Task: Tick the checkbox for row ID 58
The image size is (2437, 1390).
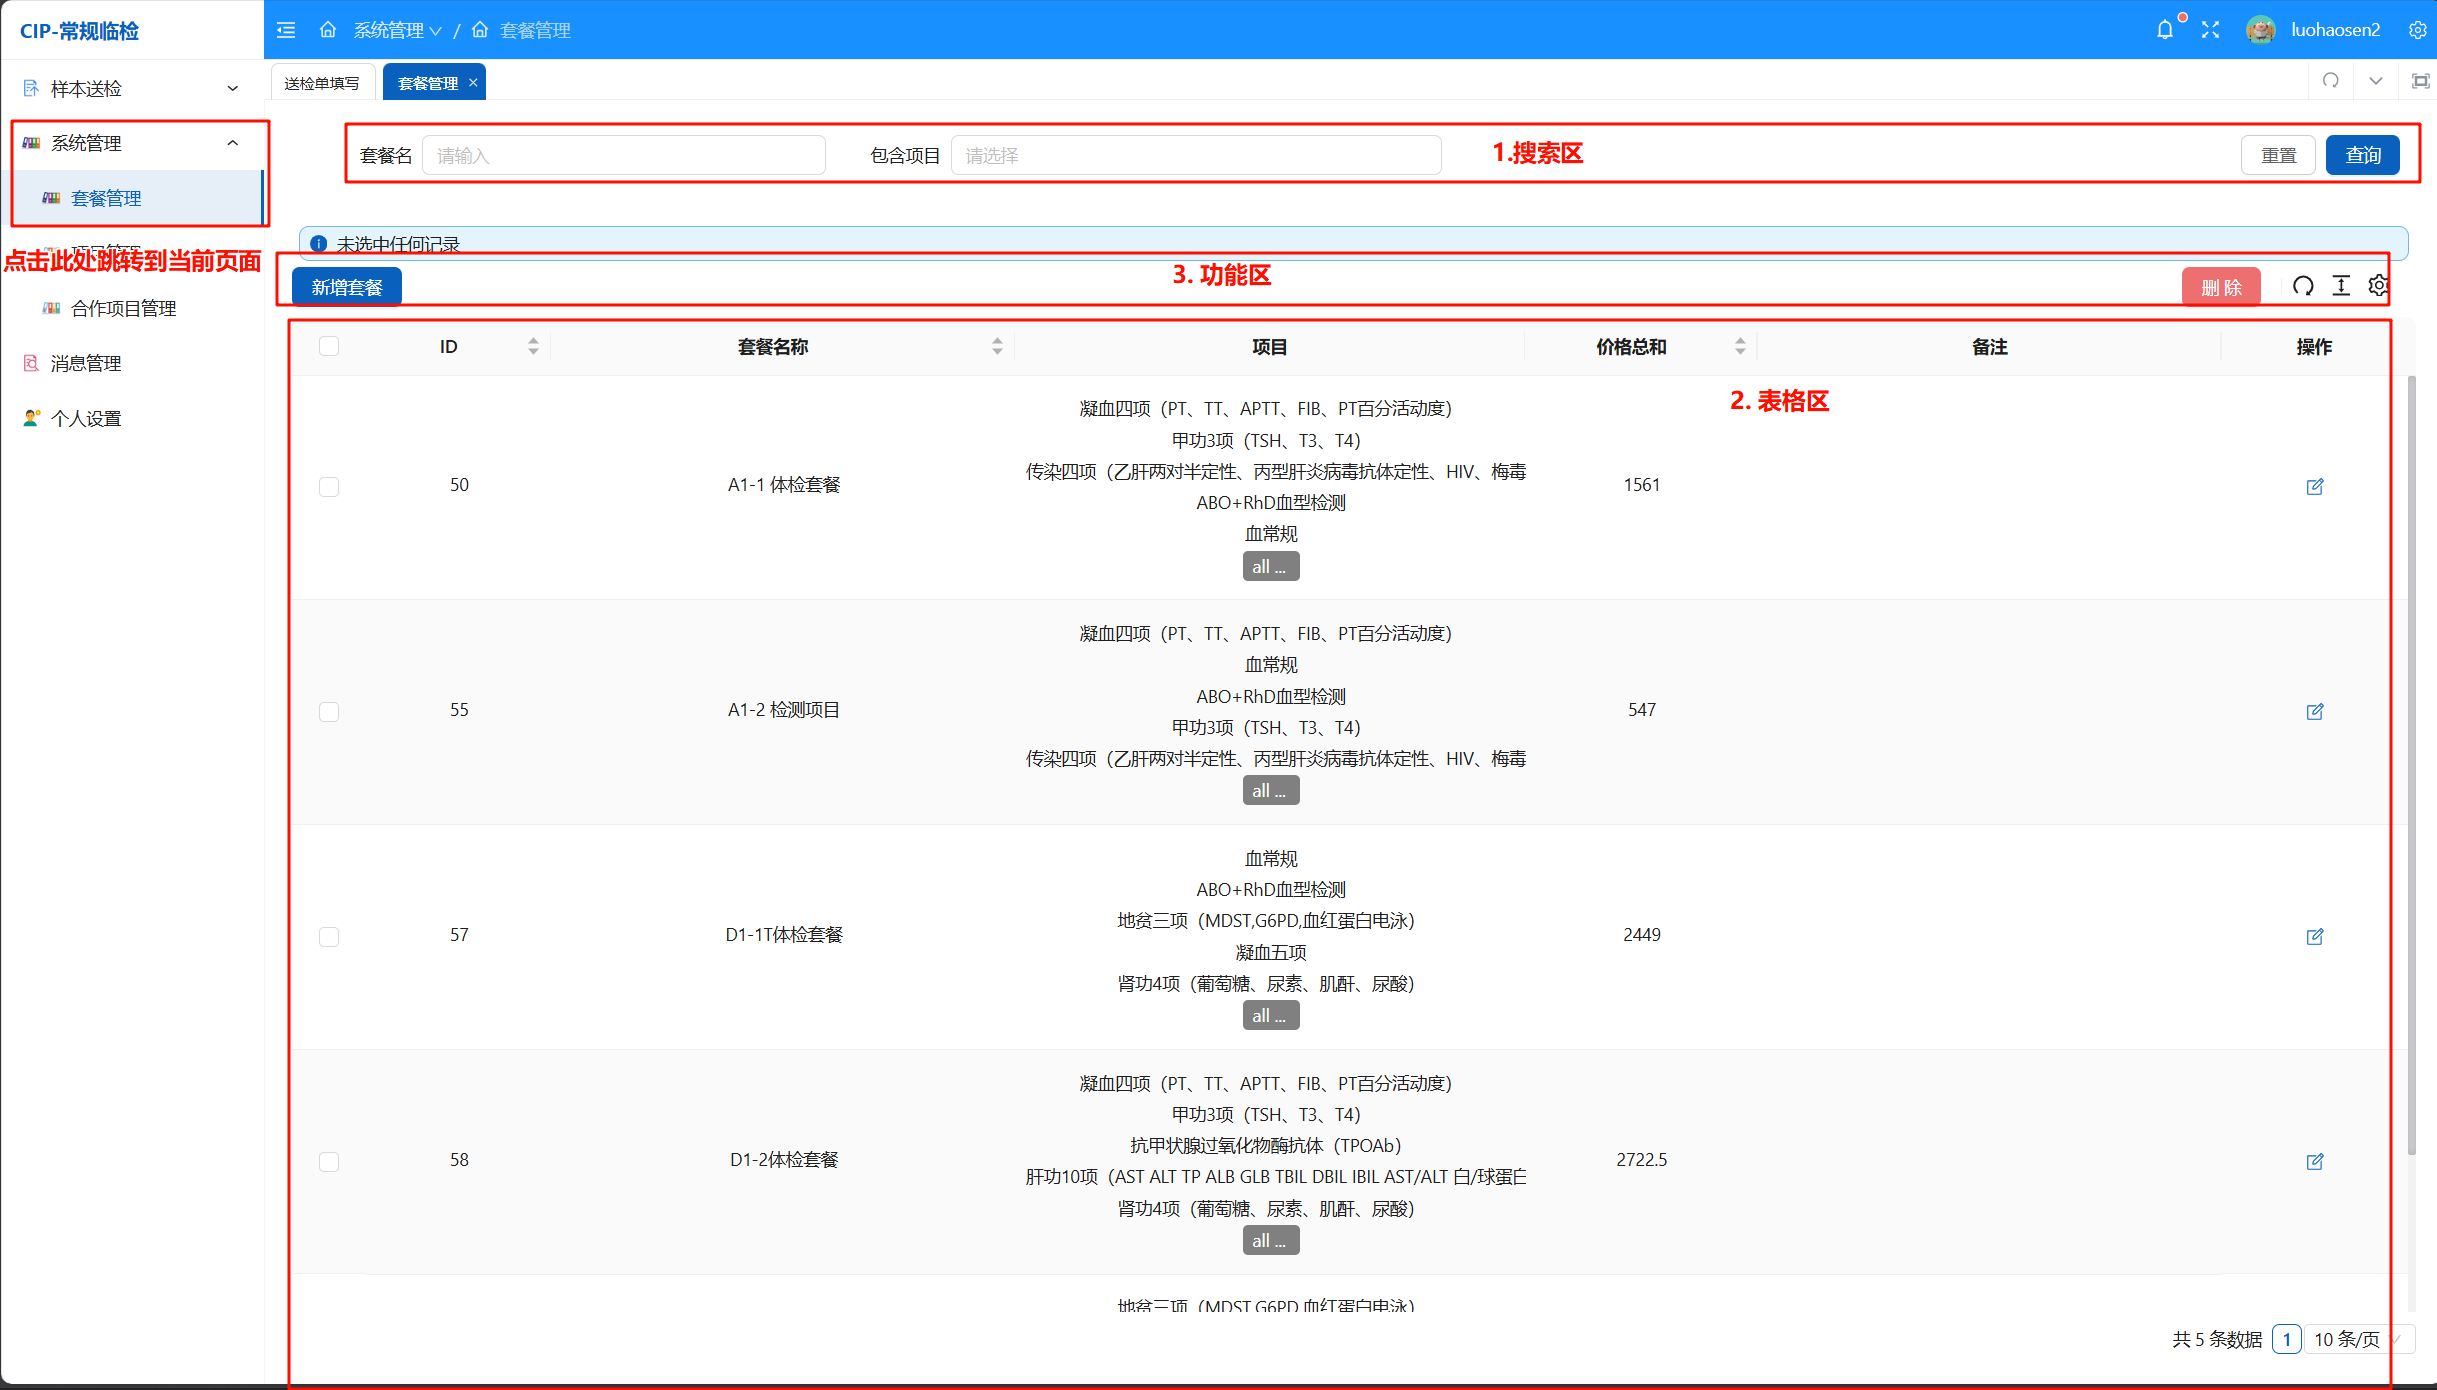Action: 329,1161
